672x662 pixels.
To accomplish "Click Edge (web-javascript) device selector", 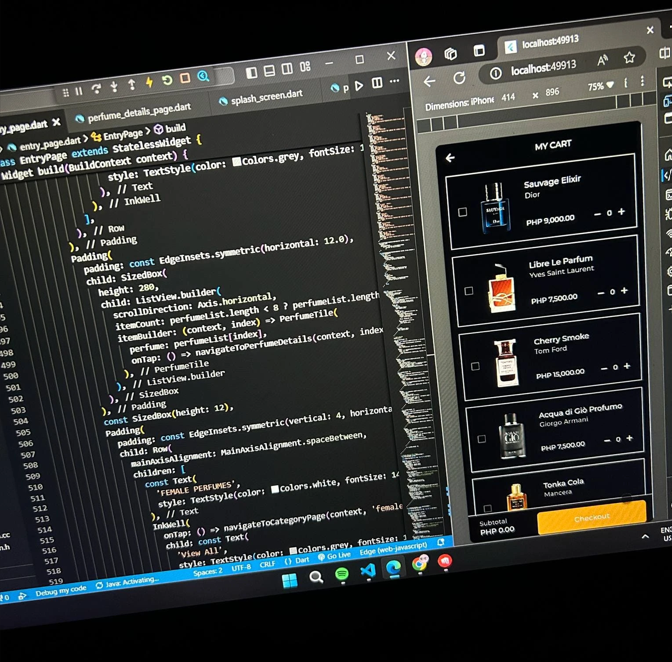I will tap(393, 549).
